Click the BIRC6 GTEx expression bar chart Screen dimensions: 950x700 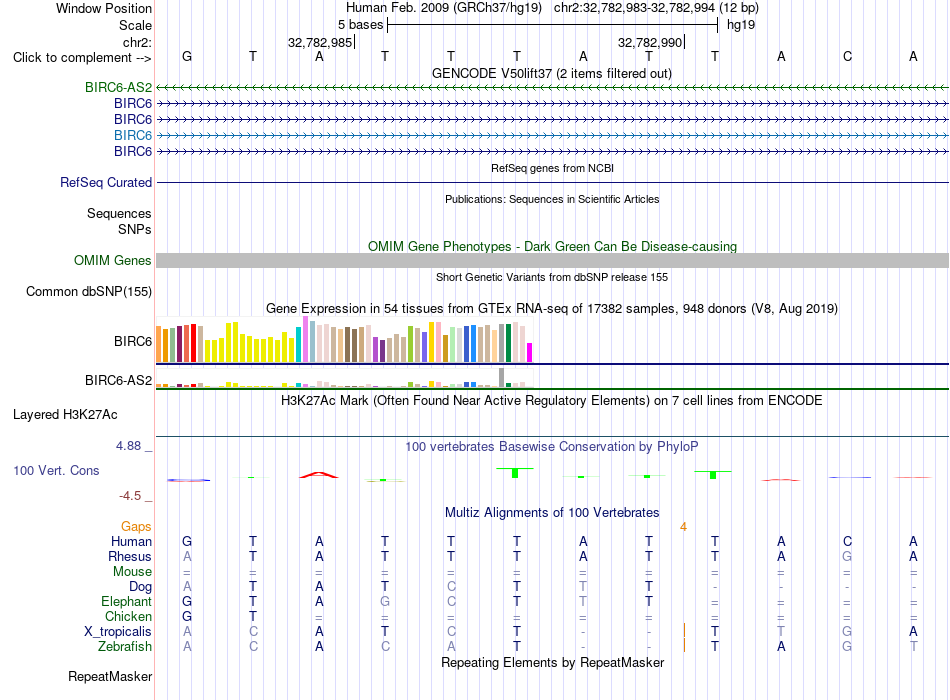pos(344,339)
